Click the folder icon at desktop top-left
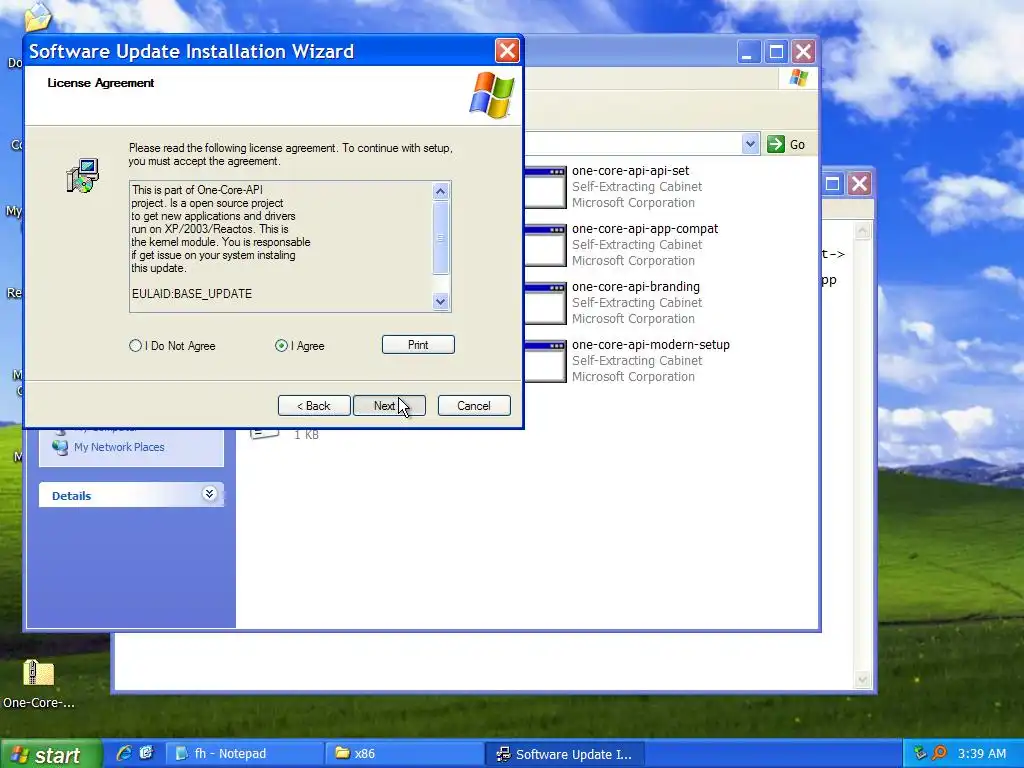 (x=37, y=16)
